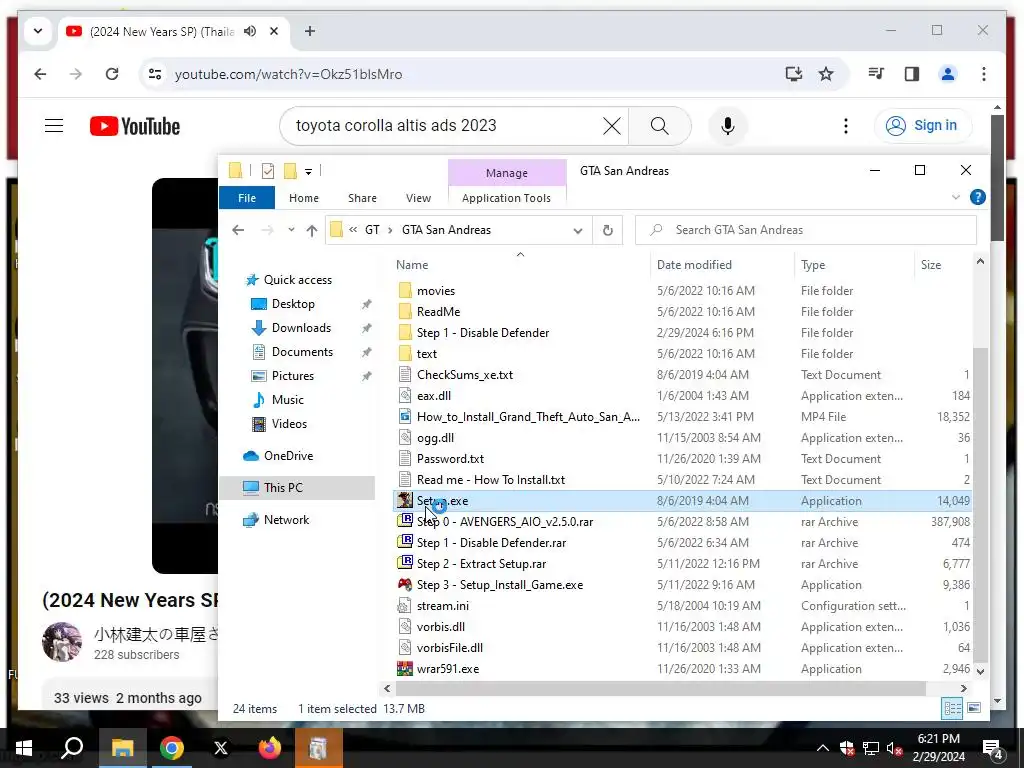This screenshot has height=768, width=1024.
Task: Open Chrome tab search dropdown
Action: 38,31
